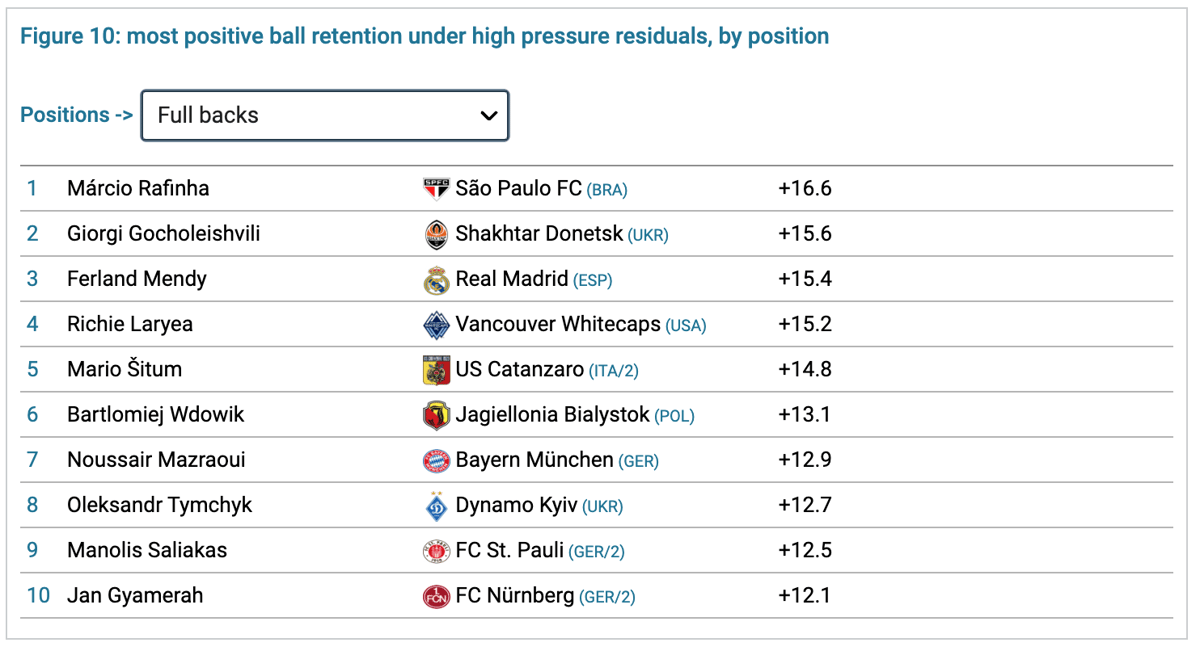This screenshot has height=651, width=1200.
Task: Click the FC St. Pauli crest
Action: (436, 551)
